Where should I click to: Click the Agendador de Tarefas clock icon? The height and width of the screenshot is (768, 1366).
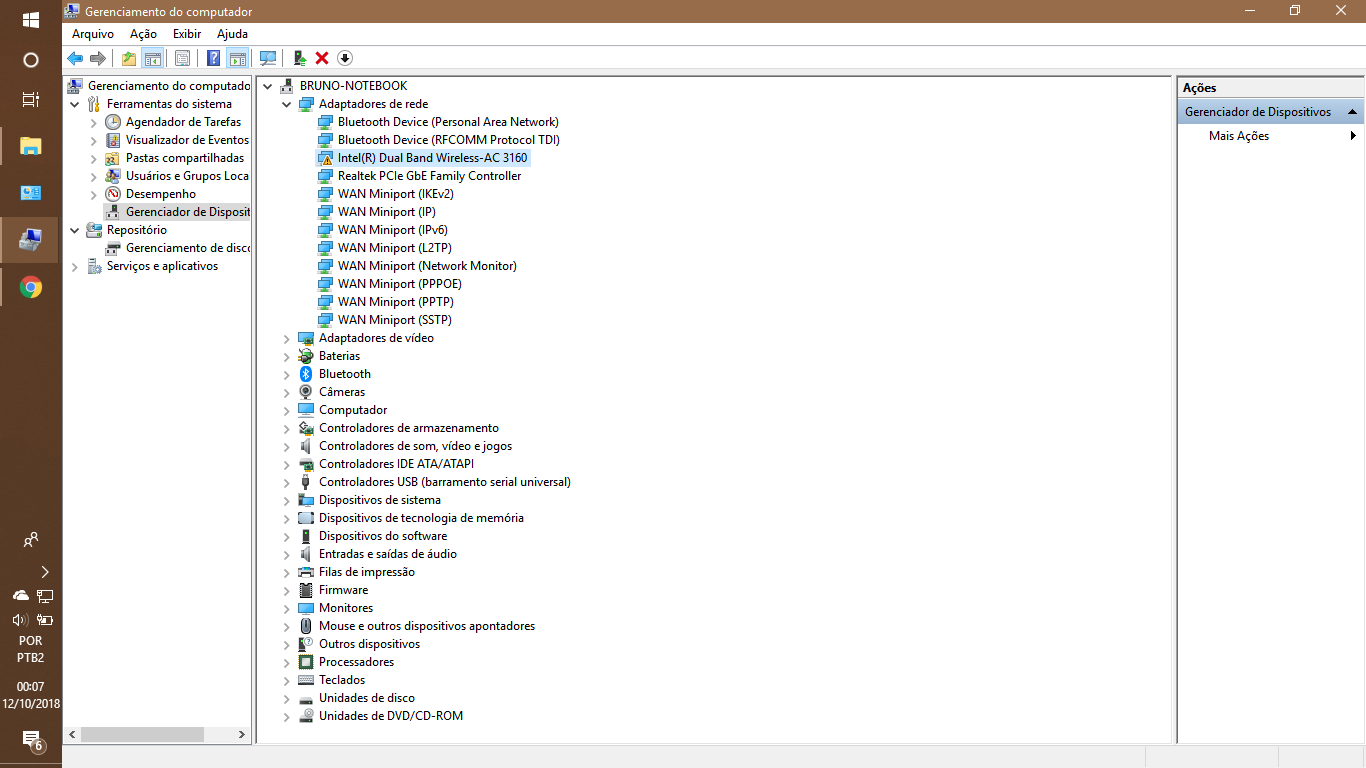click(x=113, y=122)
